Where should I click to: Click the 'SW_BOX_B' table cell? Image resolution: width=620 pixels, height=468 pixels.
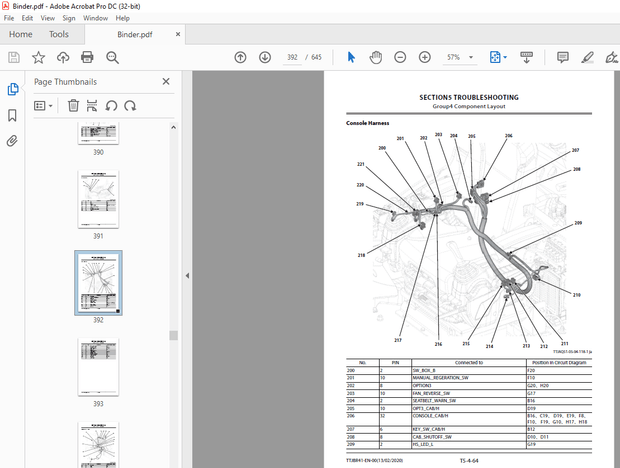[469, 370]
